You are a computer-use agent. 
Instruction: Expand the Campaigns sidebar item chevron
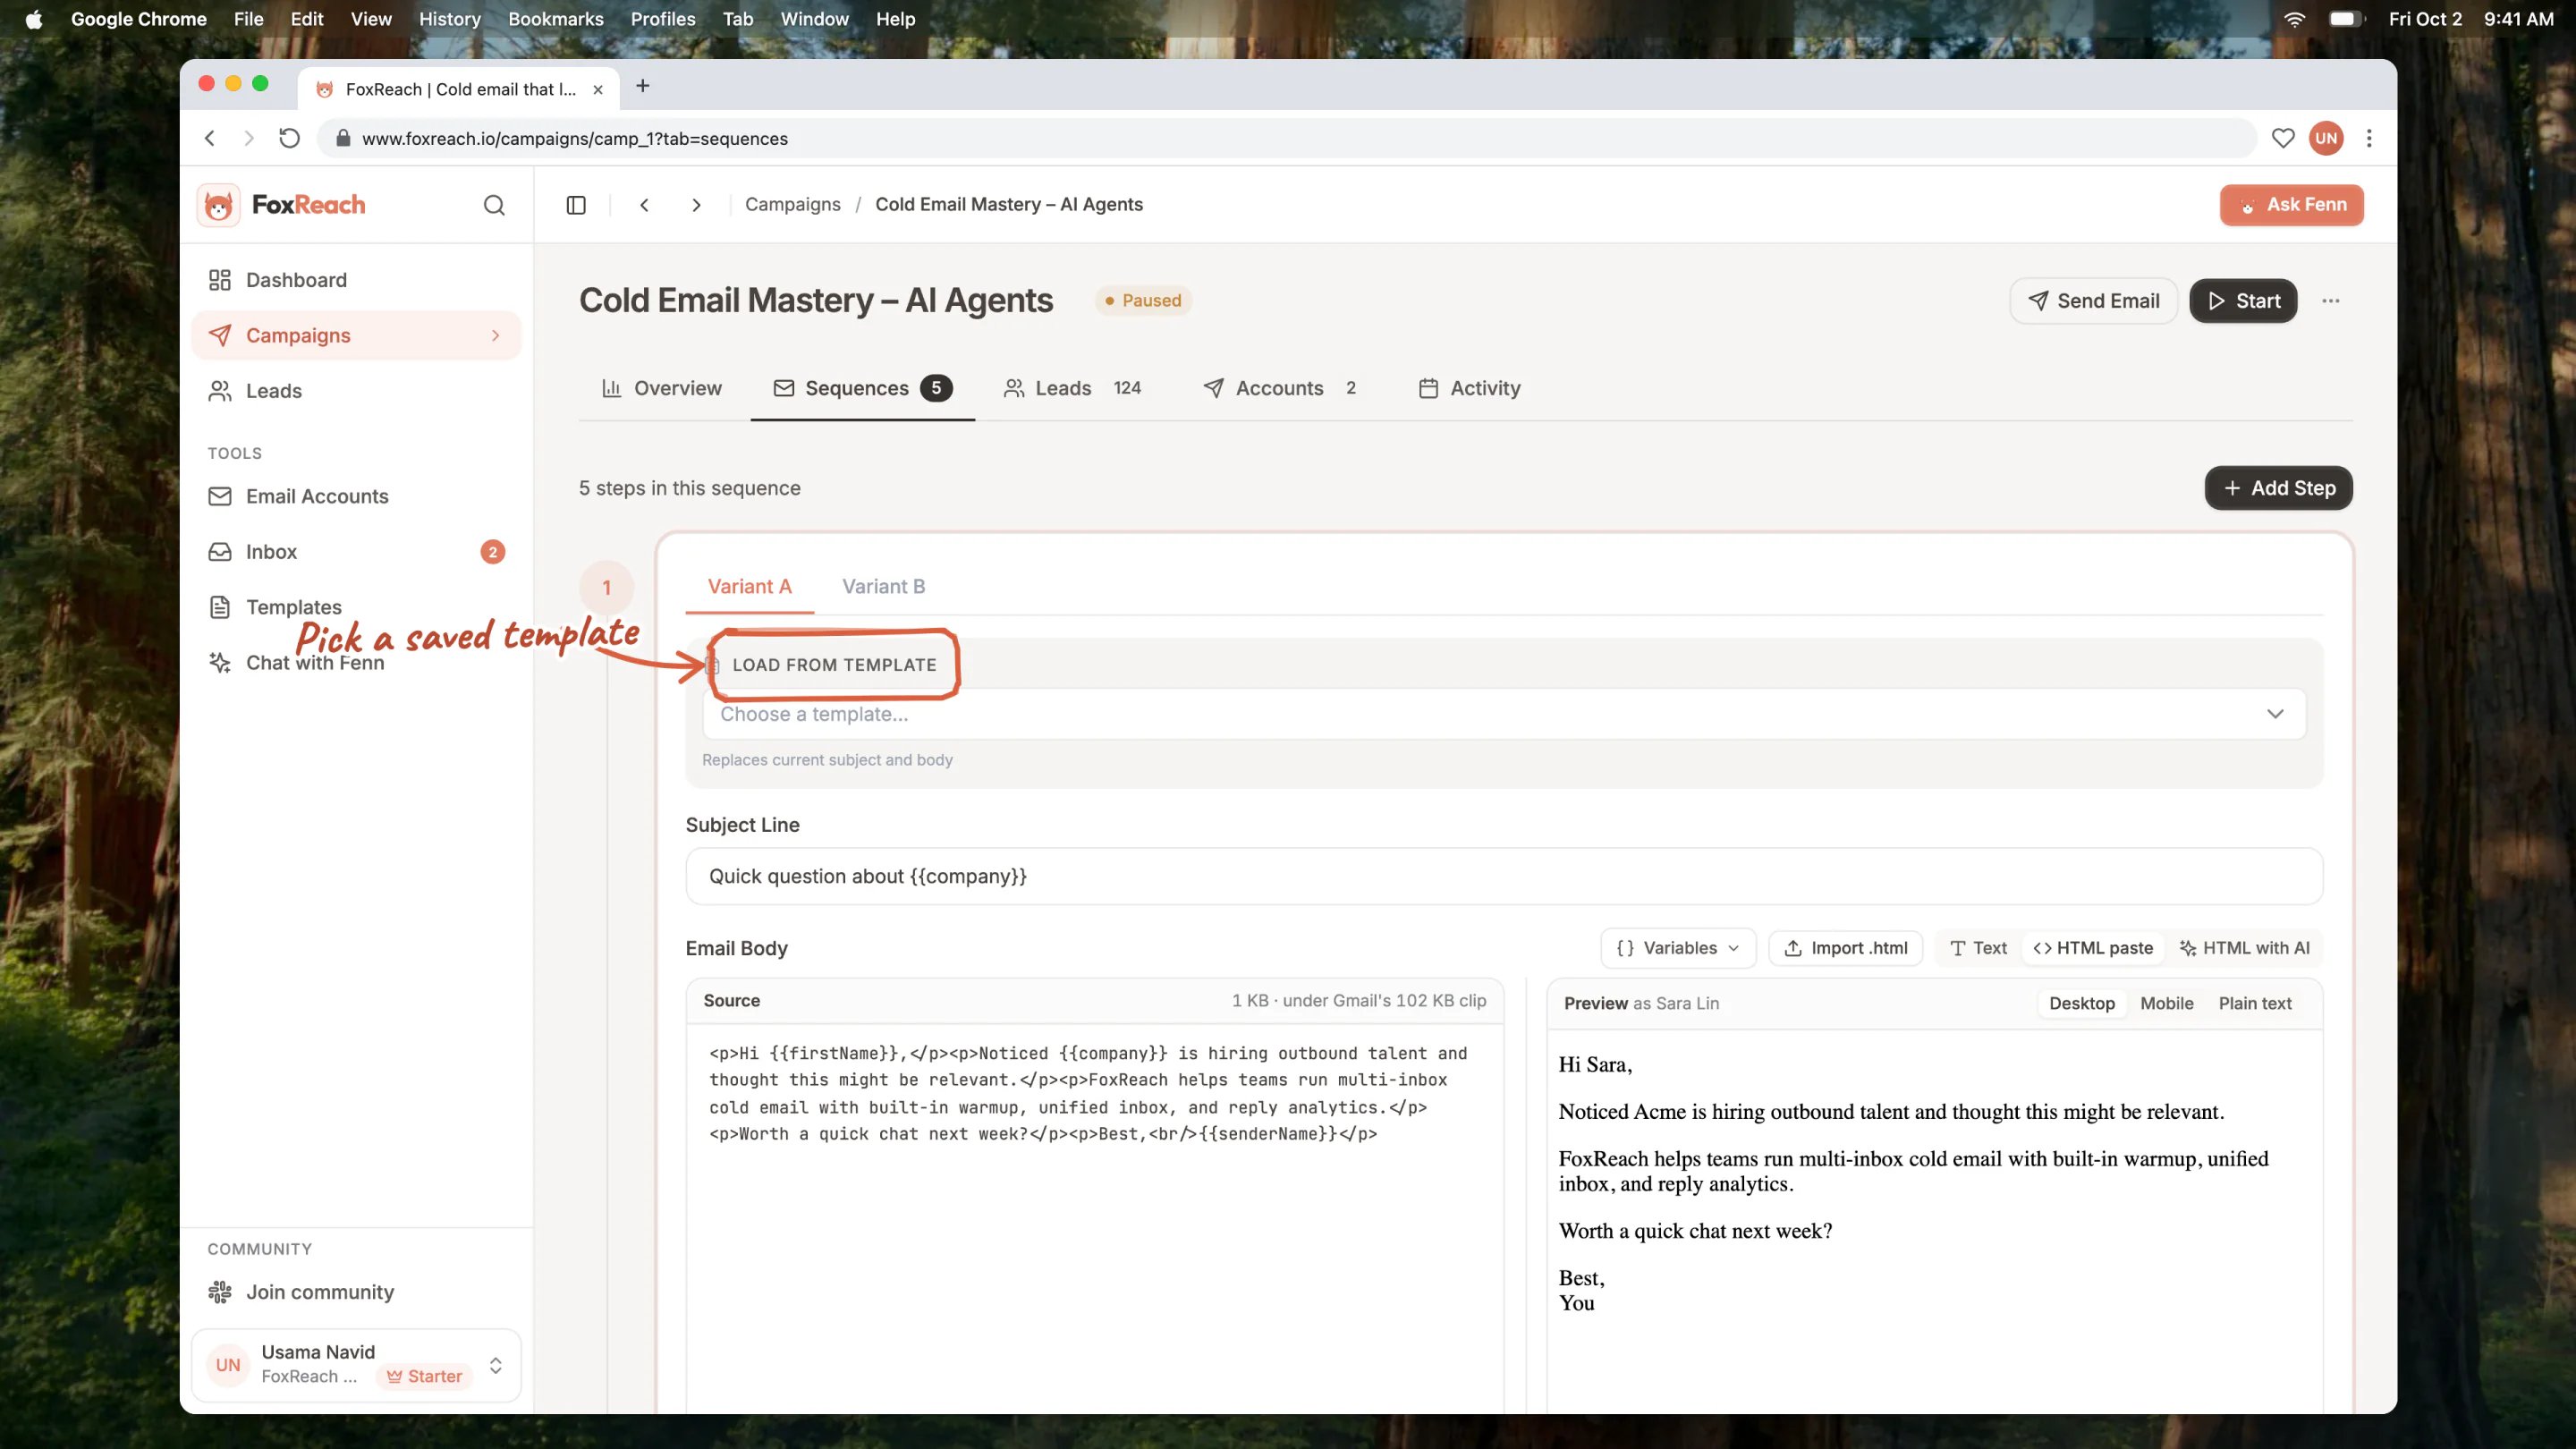point(496,336)
